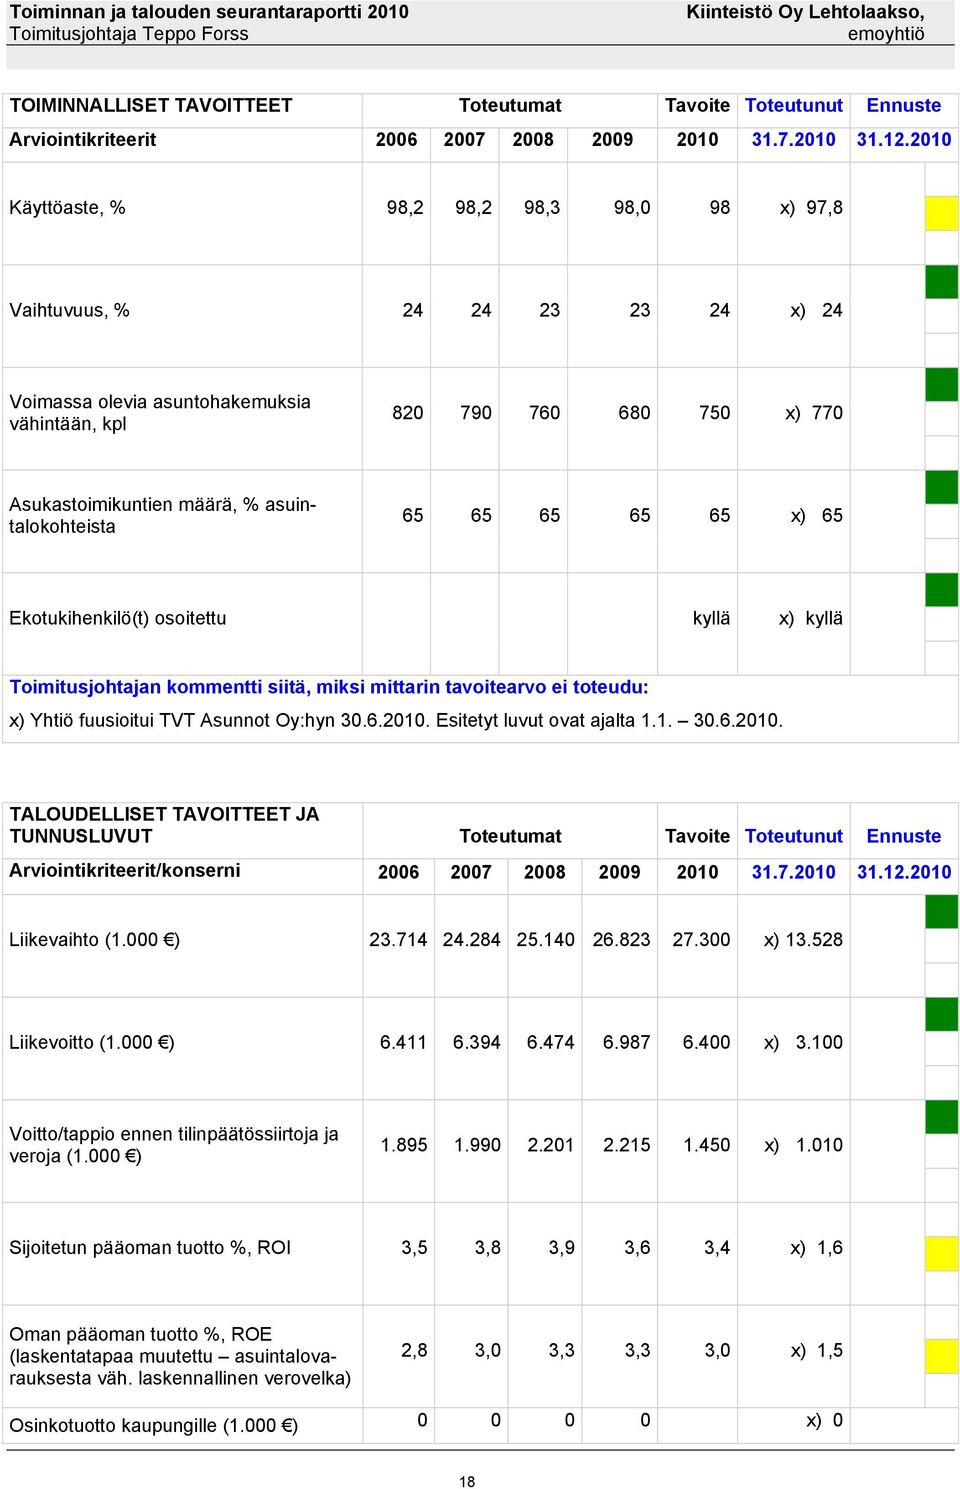Select company name 'Kiinteistö Oy Lehtolaakso,'
The height and width of the screenshot is (1489, 960).
pyautogui.click(x=805, y=12)
